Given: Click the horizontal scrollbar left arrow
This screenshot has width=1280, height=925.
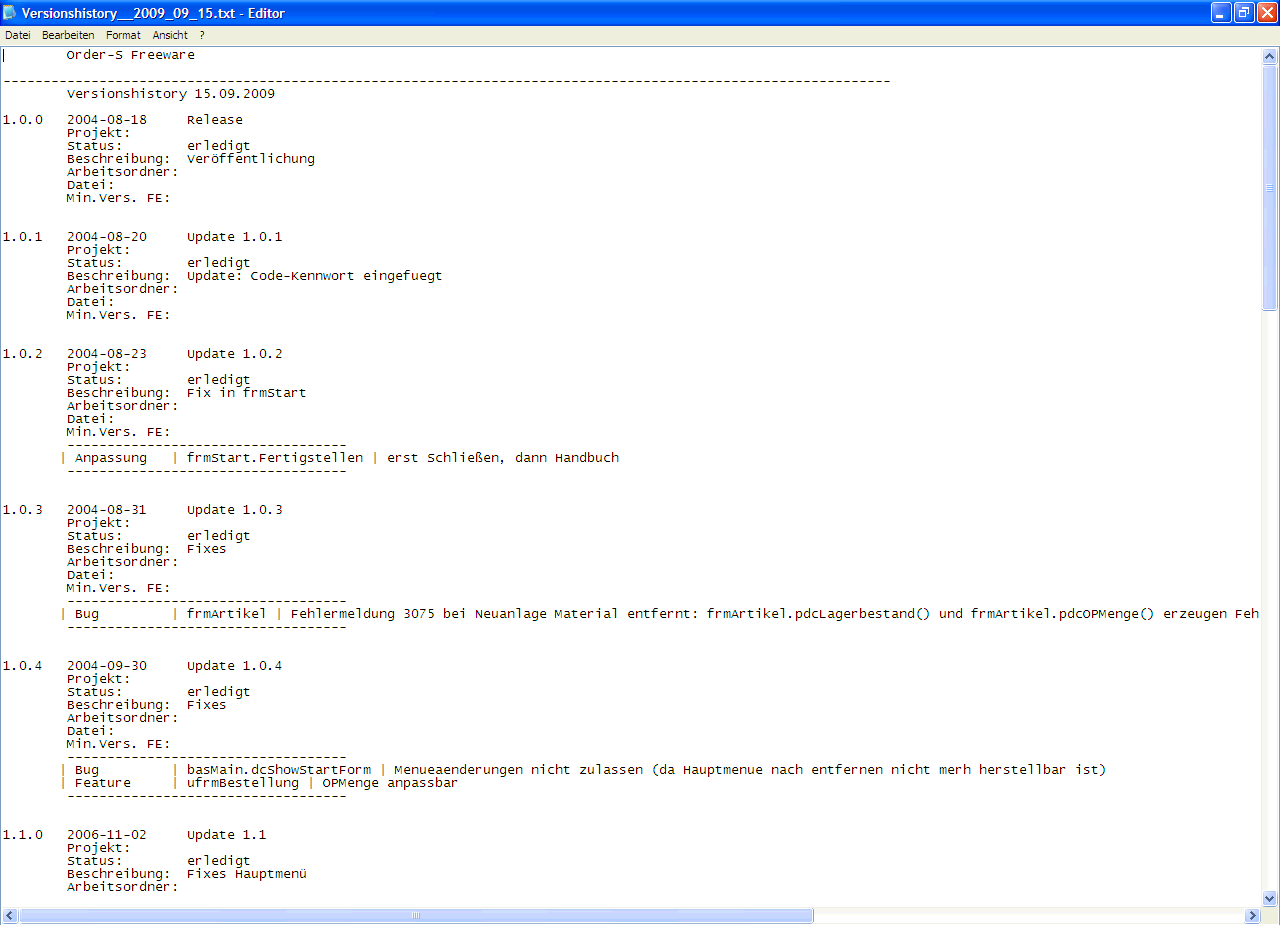Looking at the screenshot, I should [x=10, y=916].
